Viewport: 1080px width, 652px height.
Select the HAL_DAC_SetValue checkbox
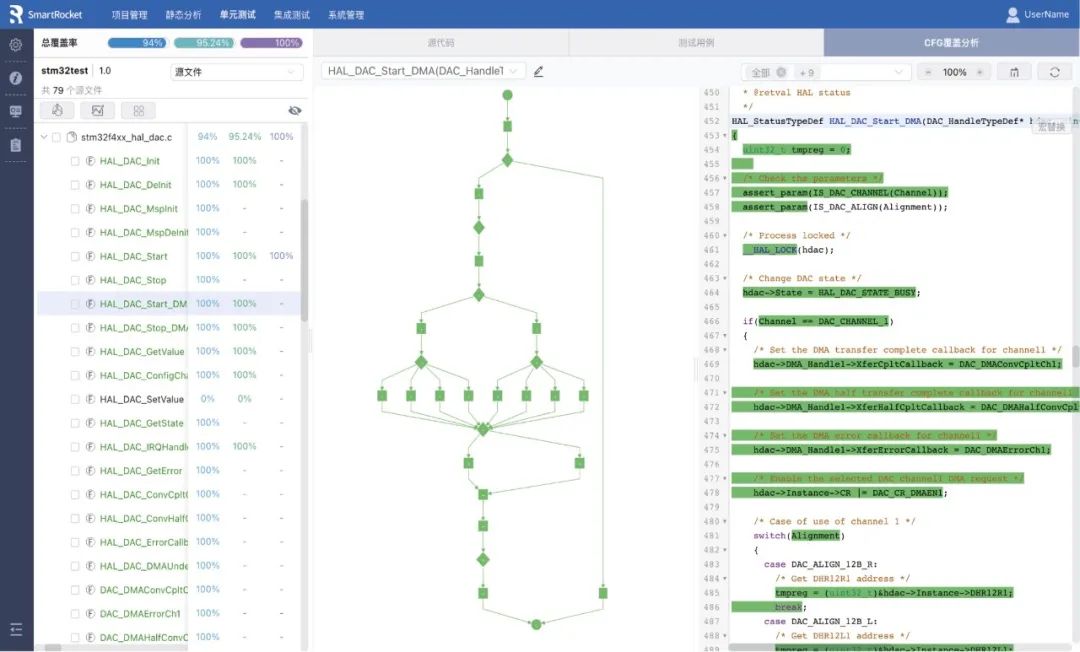(75, 399)
